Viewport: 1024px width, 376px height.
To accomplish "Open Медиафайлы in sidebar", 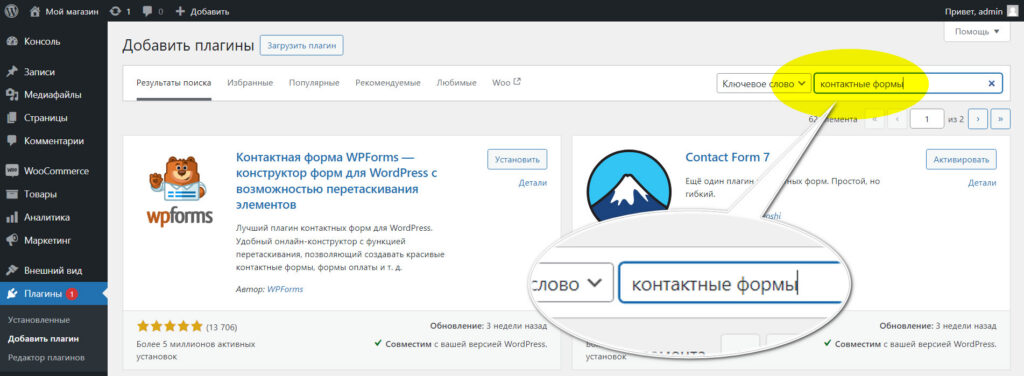I will click(x=54, y=95).
